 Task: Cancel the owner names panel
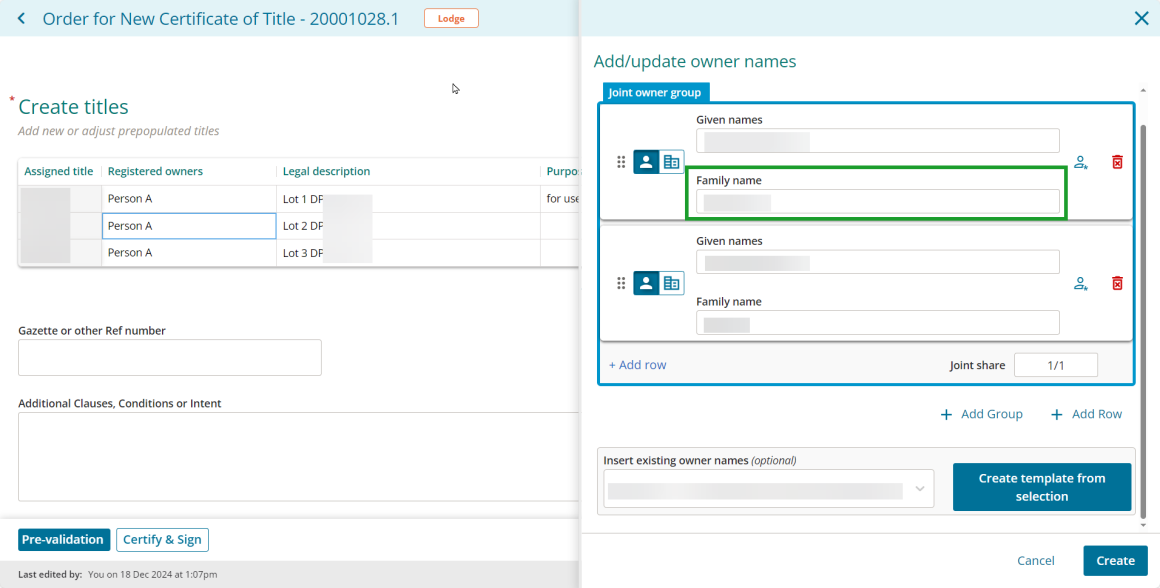click(x=1036, y=561)
